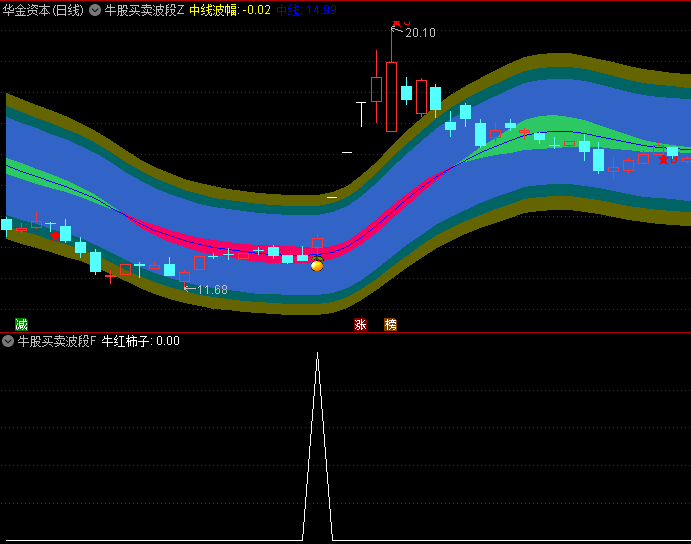This screenshot has width=691, height=544.
Task: Click the 中线波幅: -0.02 value
Action: pos(230,10)
